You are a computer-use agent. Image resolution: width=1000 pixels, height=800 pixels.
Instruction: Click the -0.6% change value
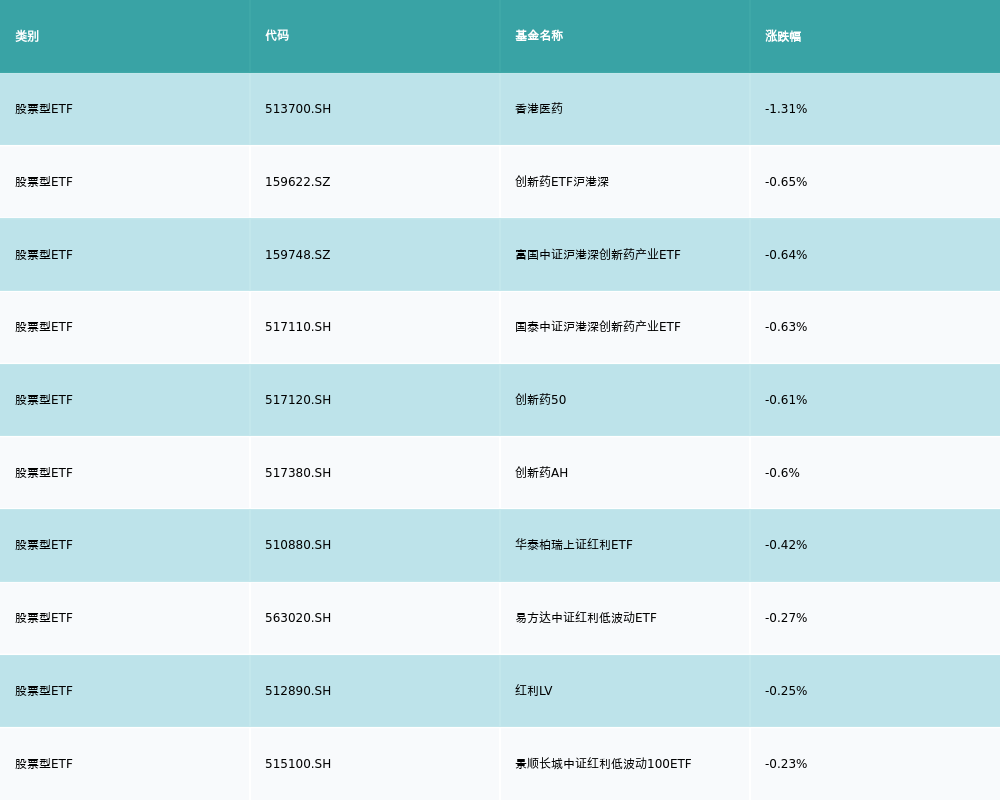click(782, 473)
